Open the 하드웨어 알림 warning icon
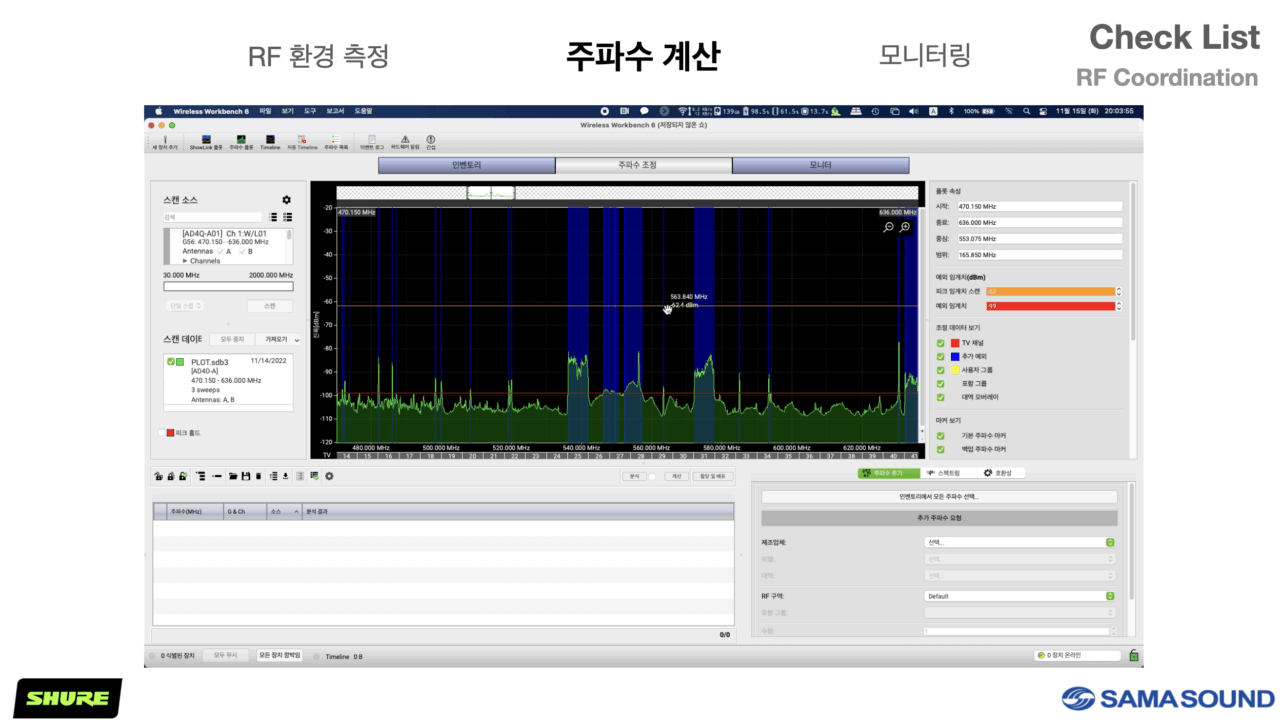The image size is (1280, 722). [x=405, y=141]
